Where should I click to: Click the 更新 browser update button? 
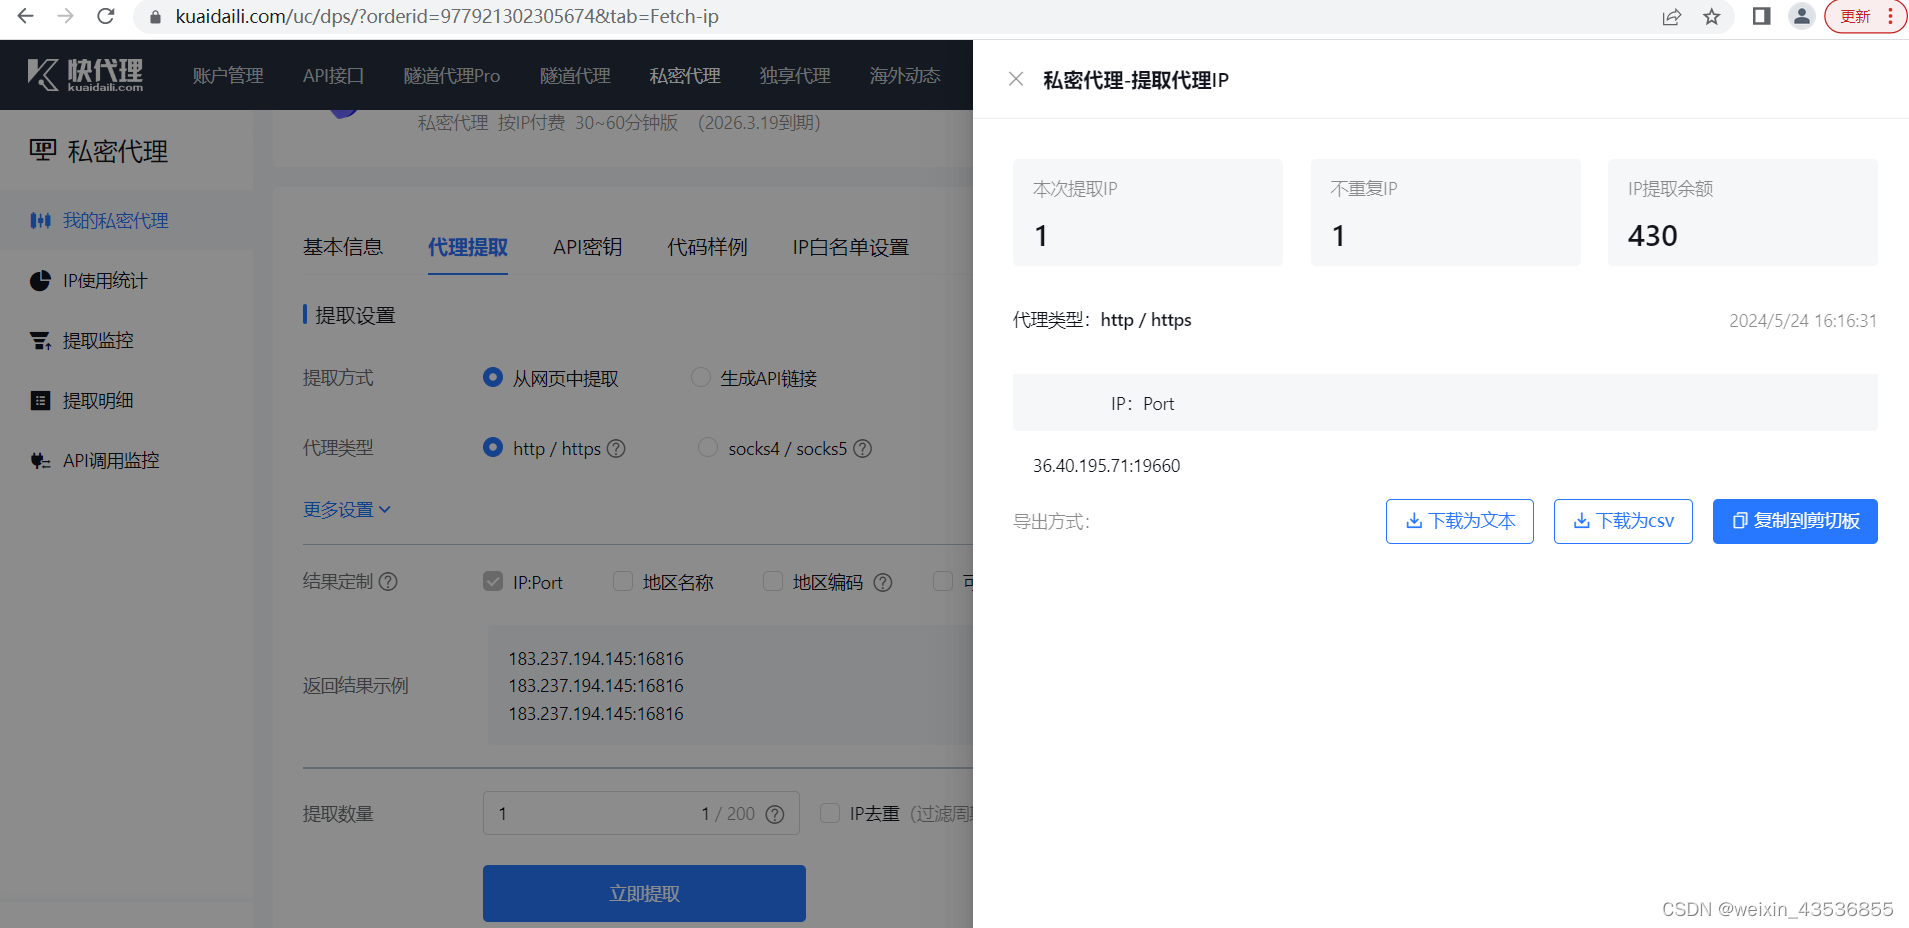(1866, 16)
